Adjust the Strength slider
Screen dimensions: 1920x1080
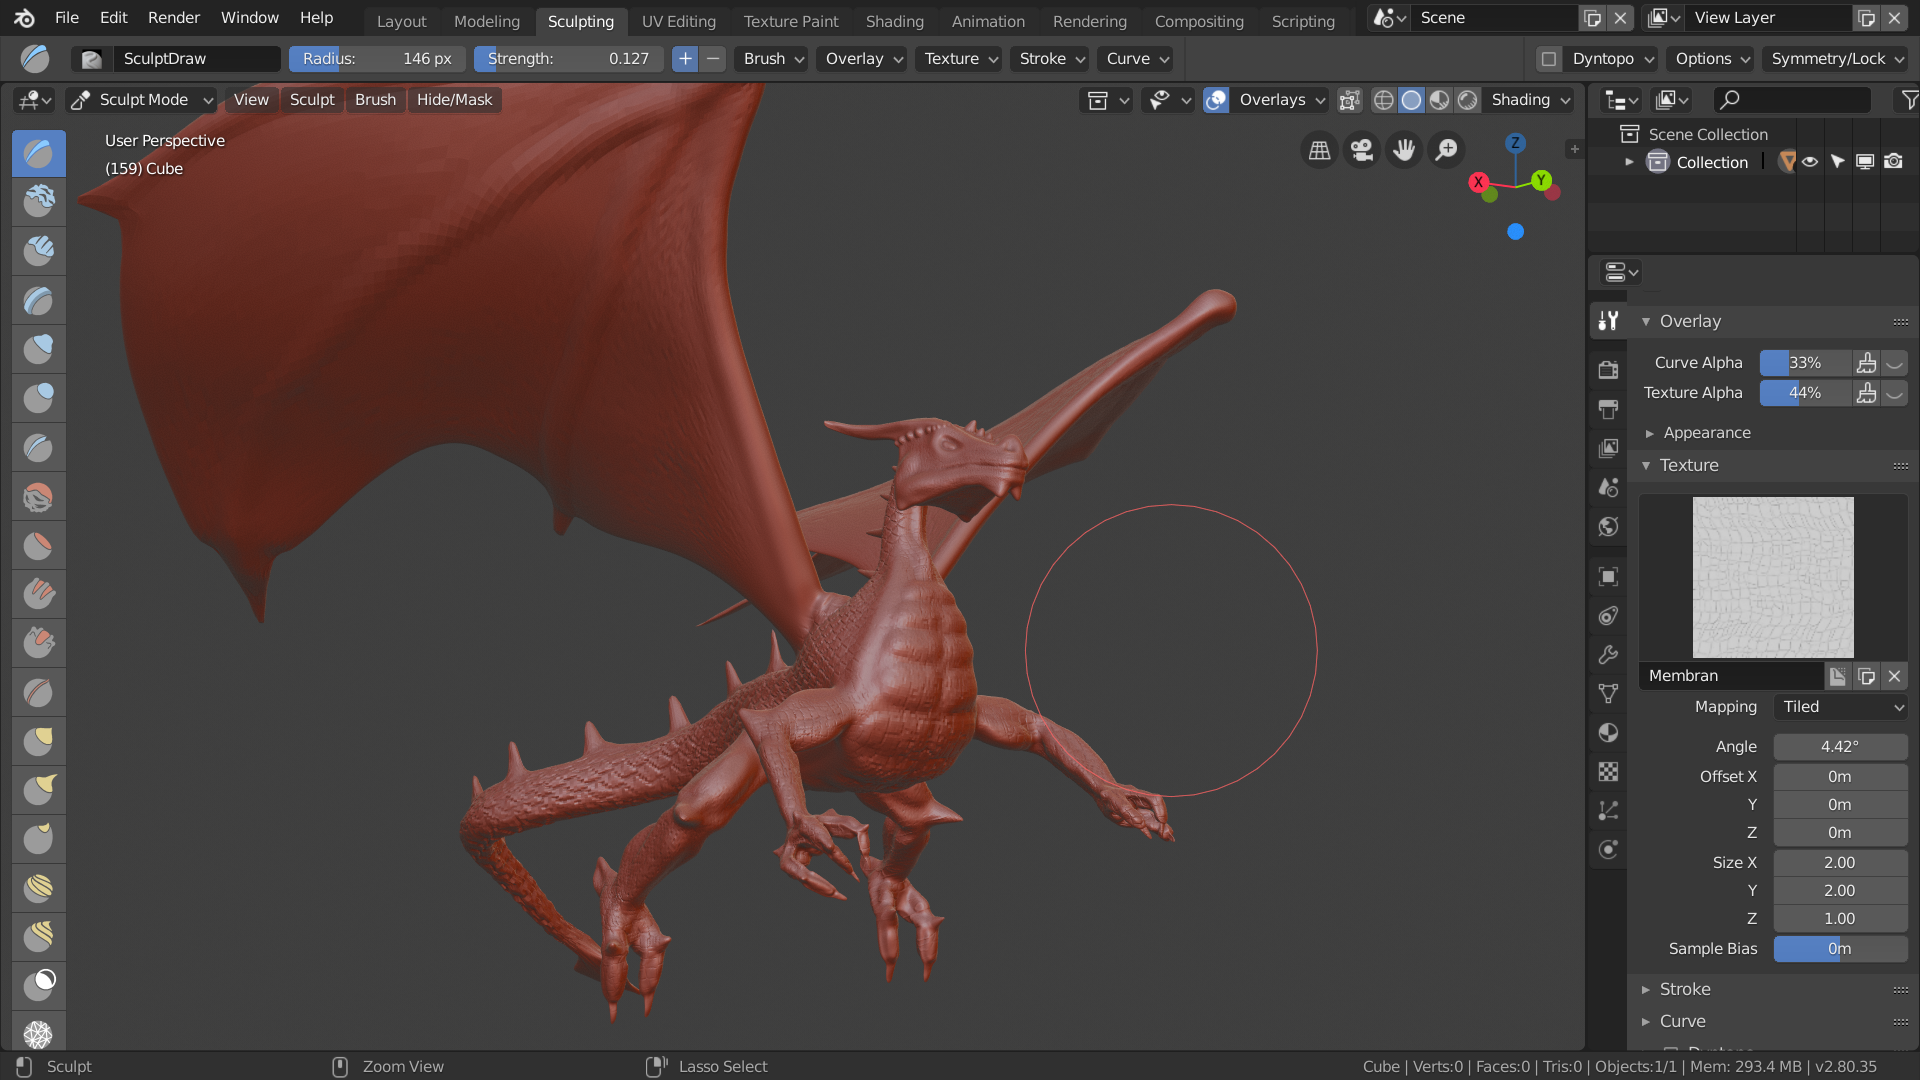(x=568, y=59)
